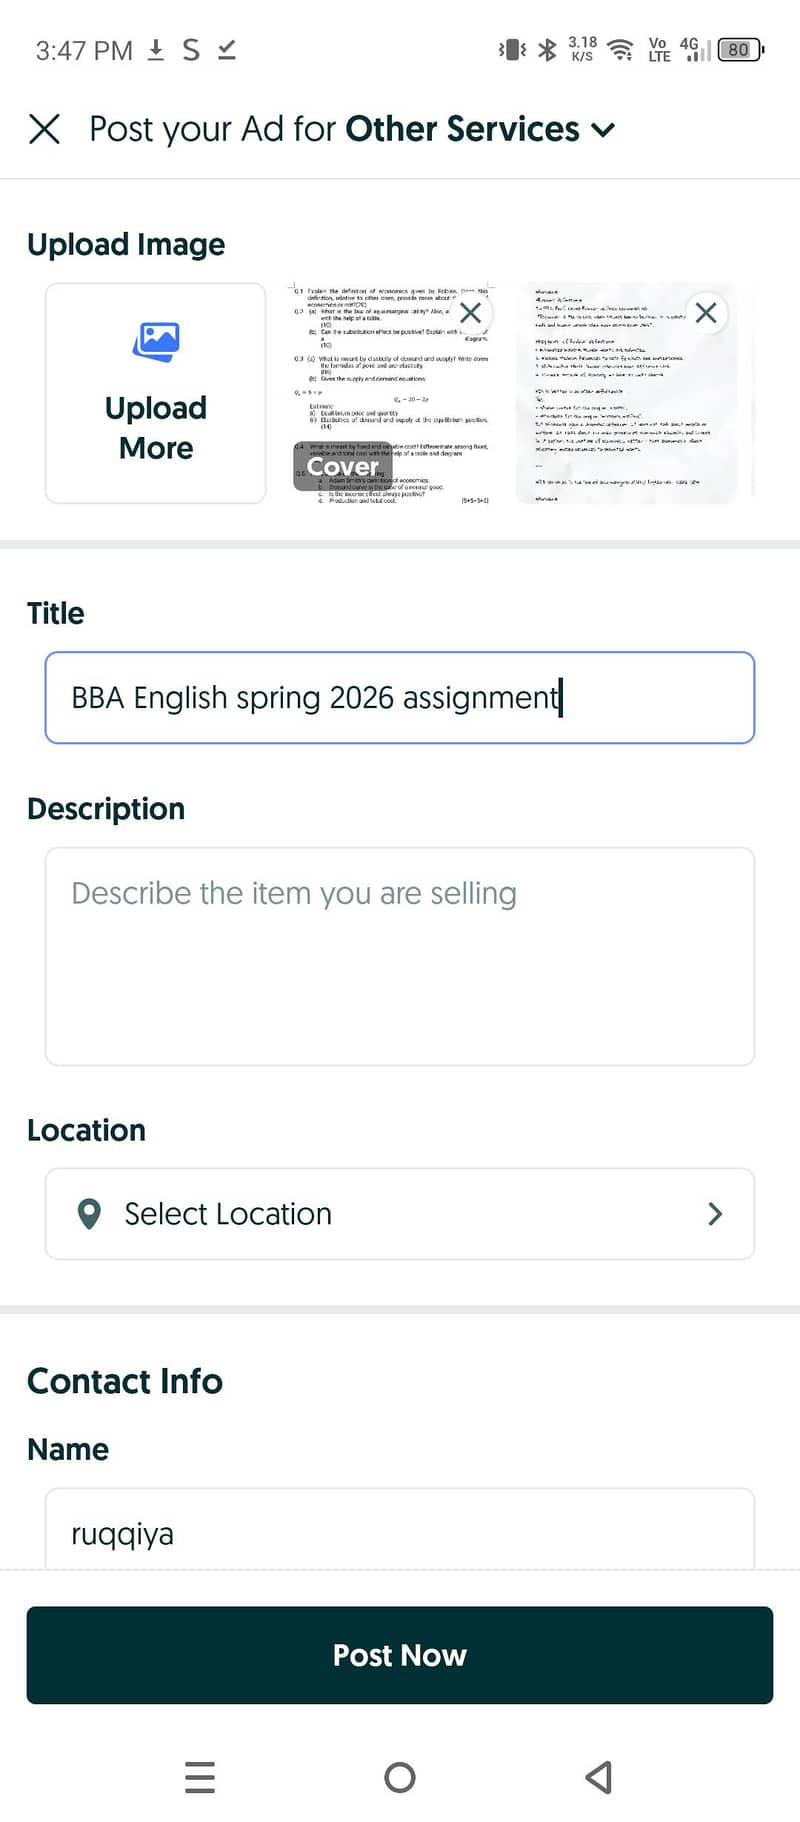Image resolution: width=800 pixels, height=1822 pixels.
Task: Tap the Android back triangle button
Action: (598, 1777)
